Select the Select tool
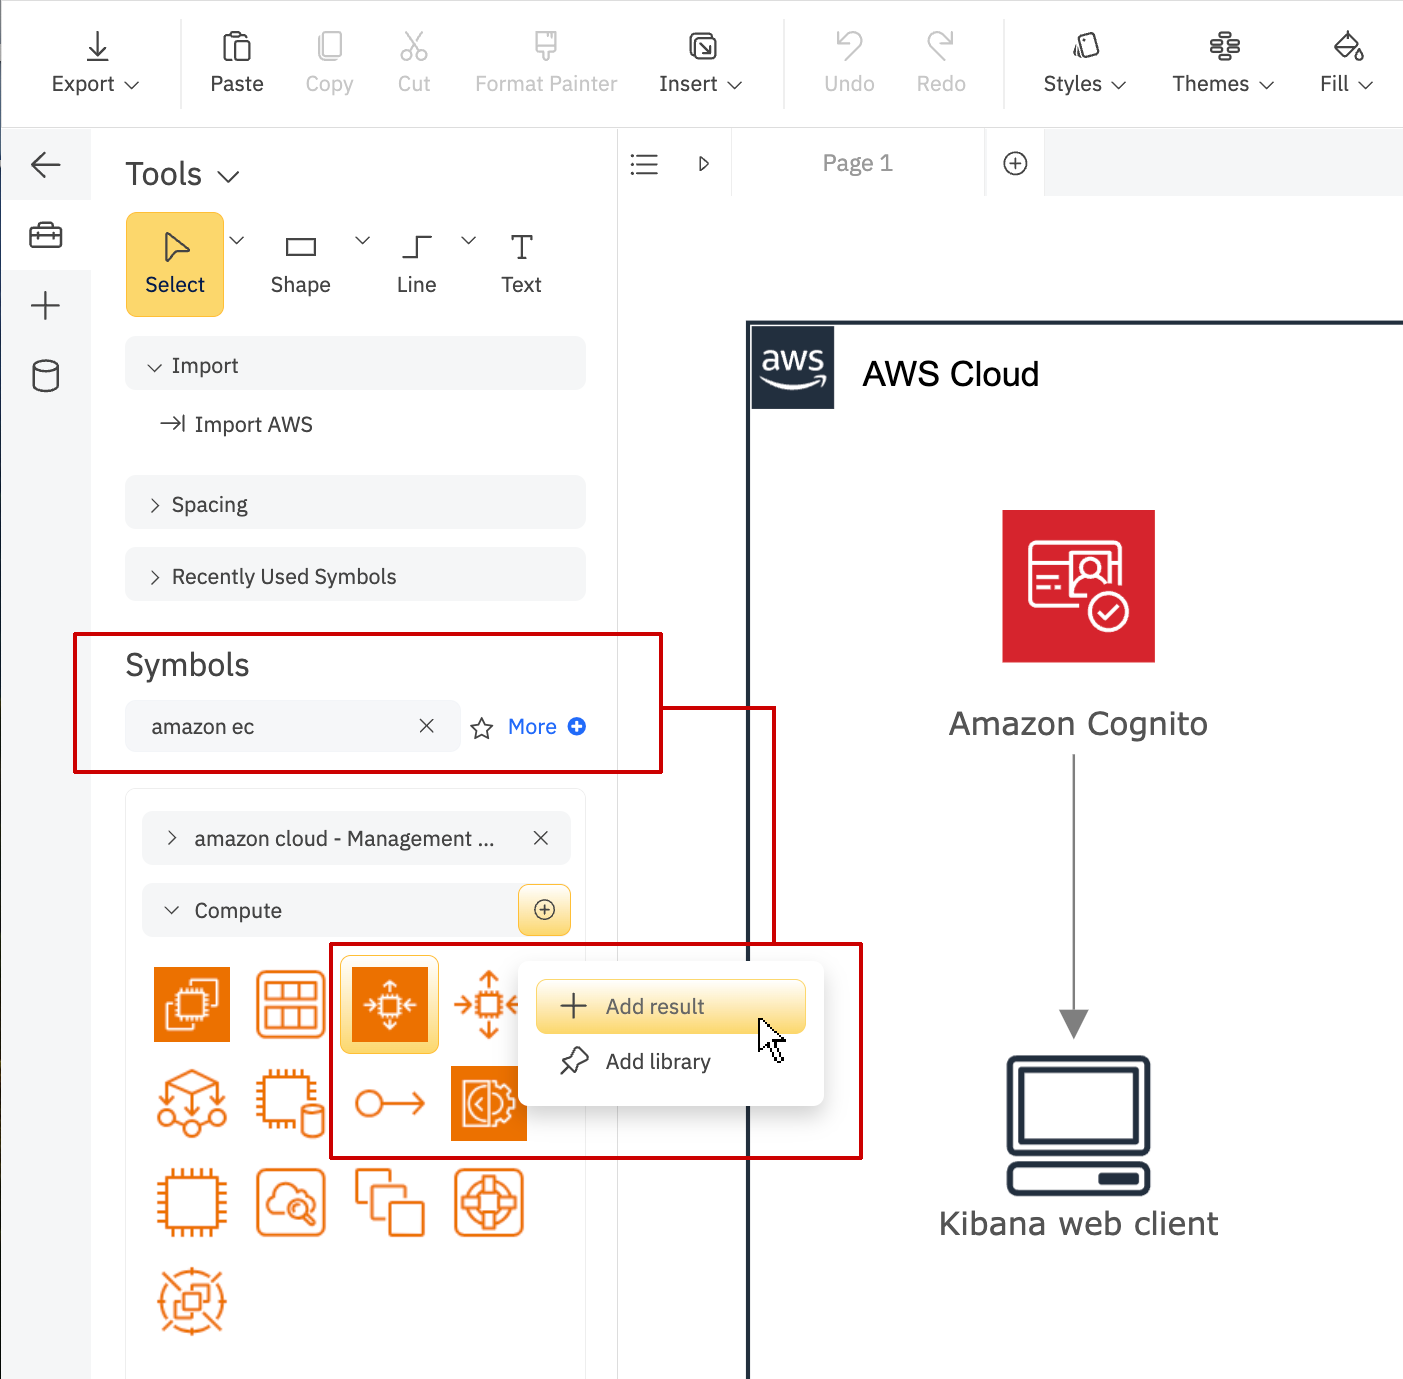 [174, 264]
